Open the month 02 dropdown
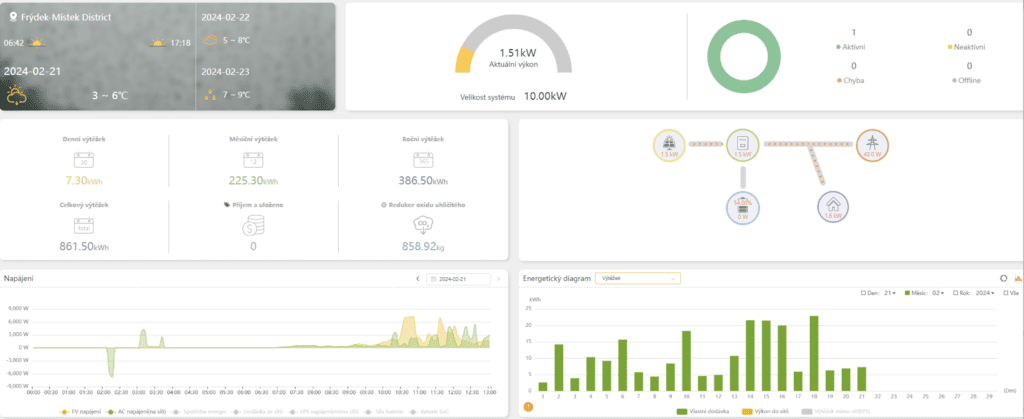Viewport: 1024px width, 419px height. point(938,294)
